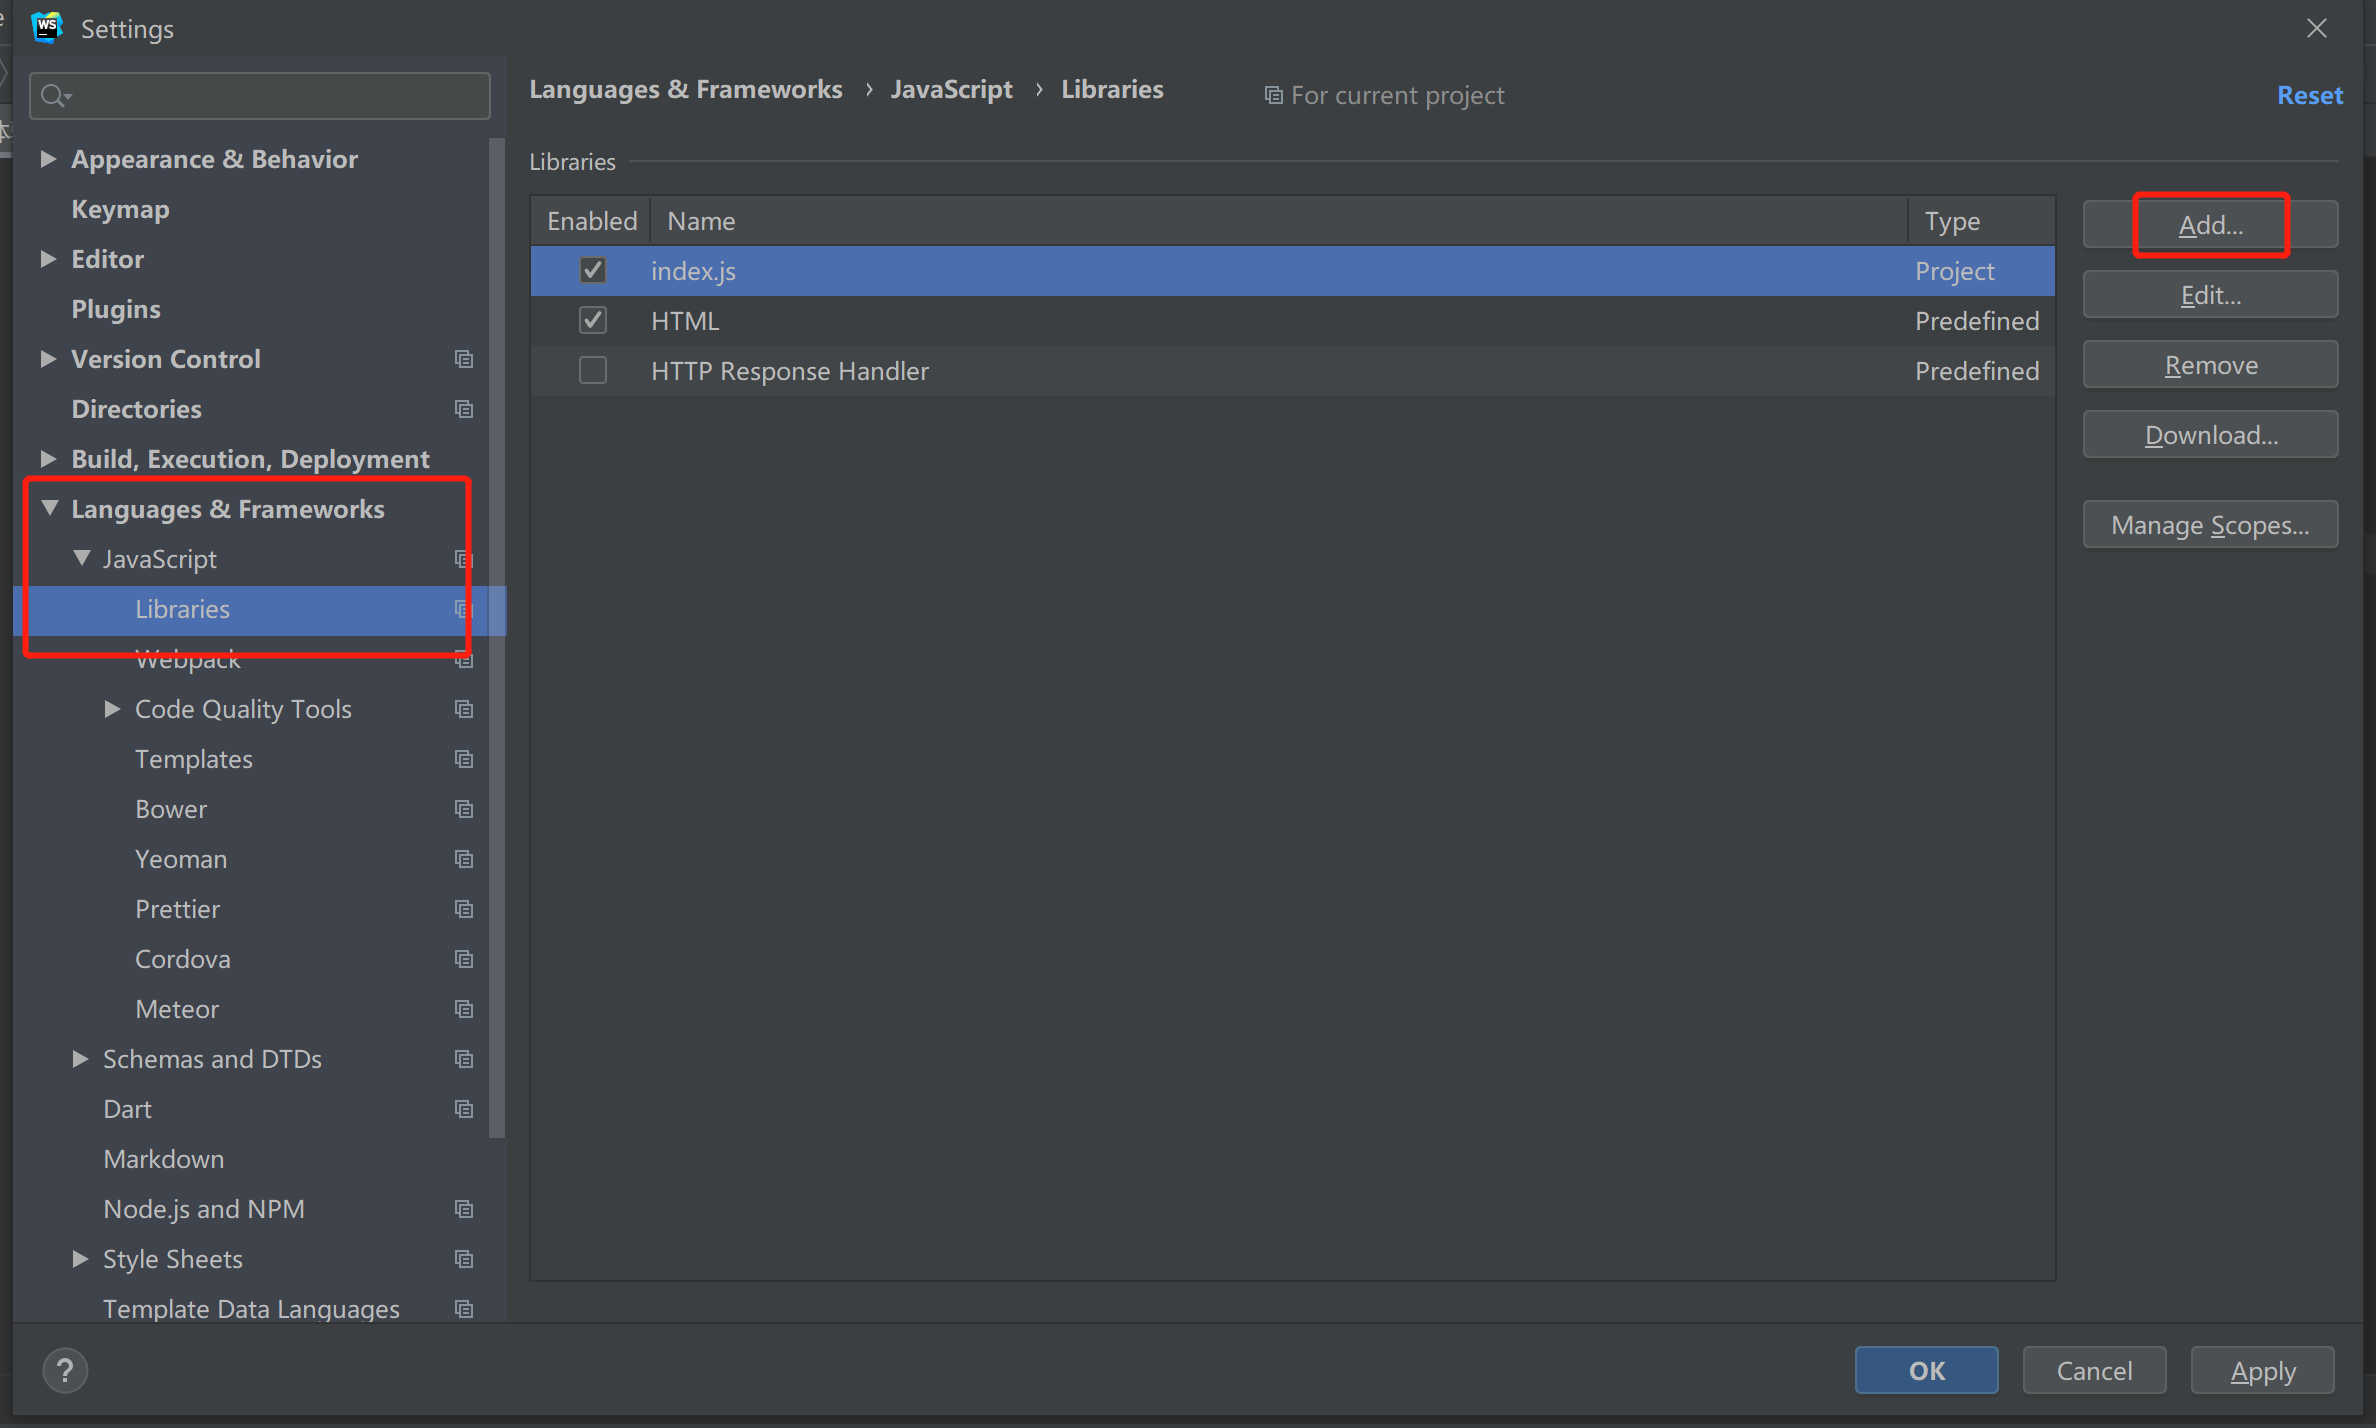Enable HTTP Response Handler library
This screenshot has height=1428, width=2376.
593,371
